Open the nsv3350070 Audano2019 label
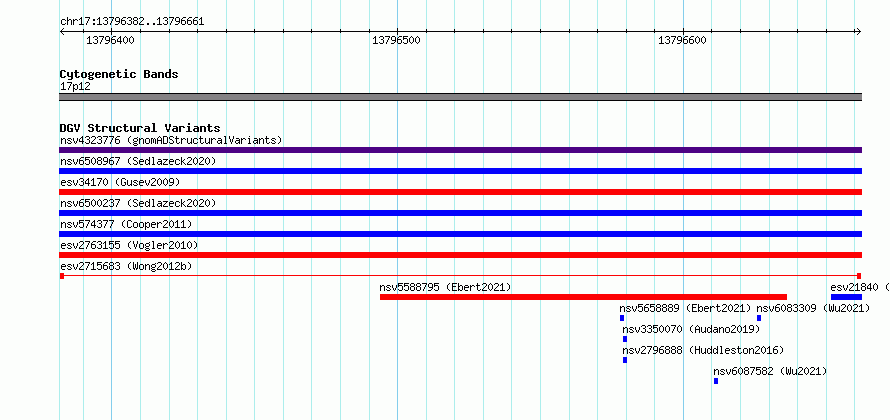This screenshot has width=890, height=420. [691, 329]
